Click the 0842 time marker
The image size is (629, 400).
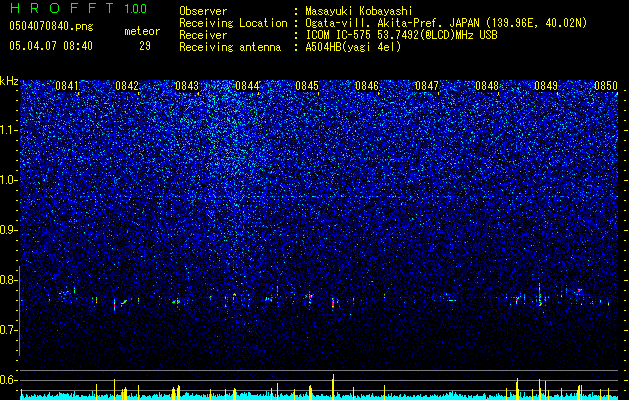tap(127, 86)
